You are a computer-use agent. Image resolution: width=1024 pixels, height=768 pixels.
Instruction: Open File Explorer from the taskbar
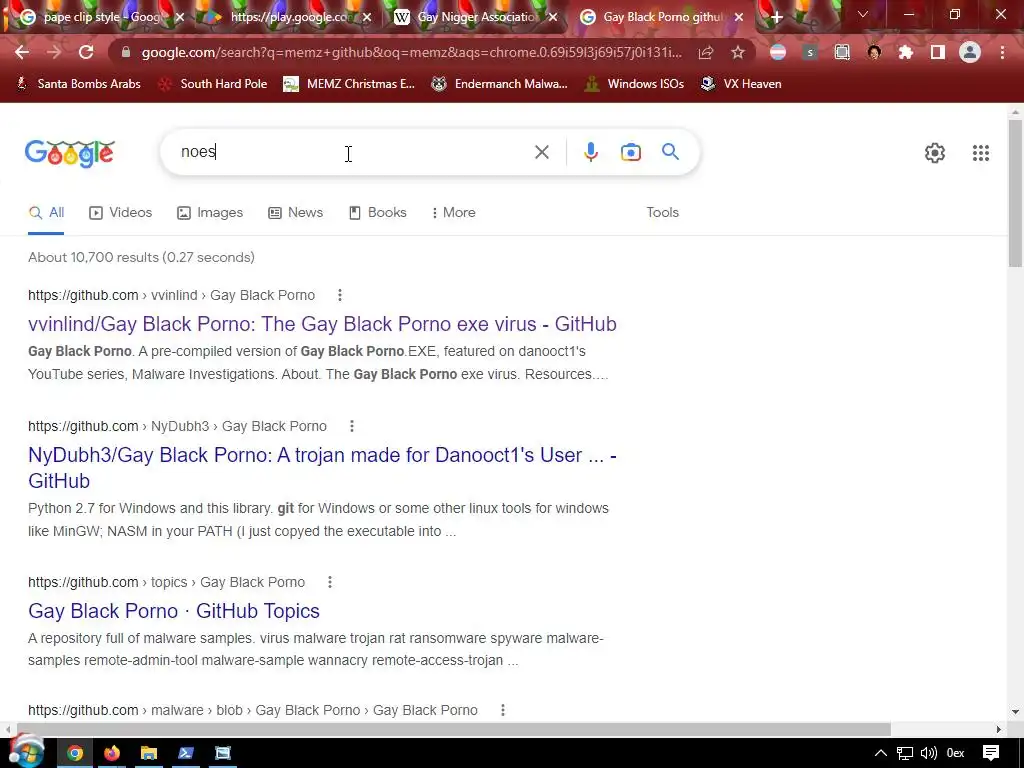point(149,754)
